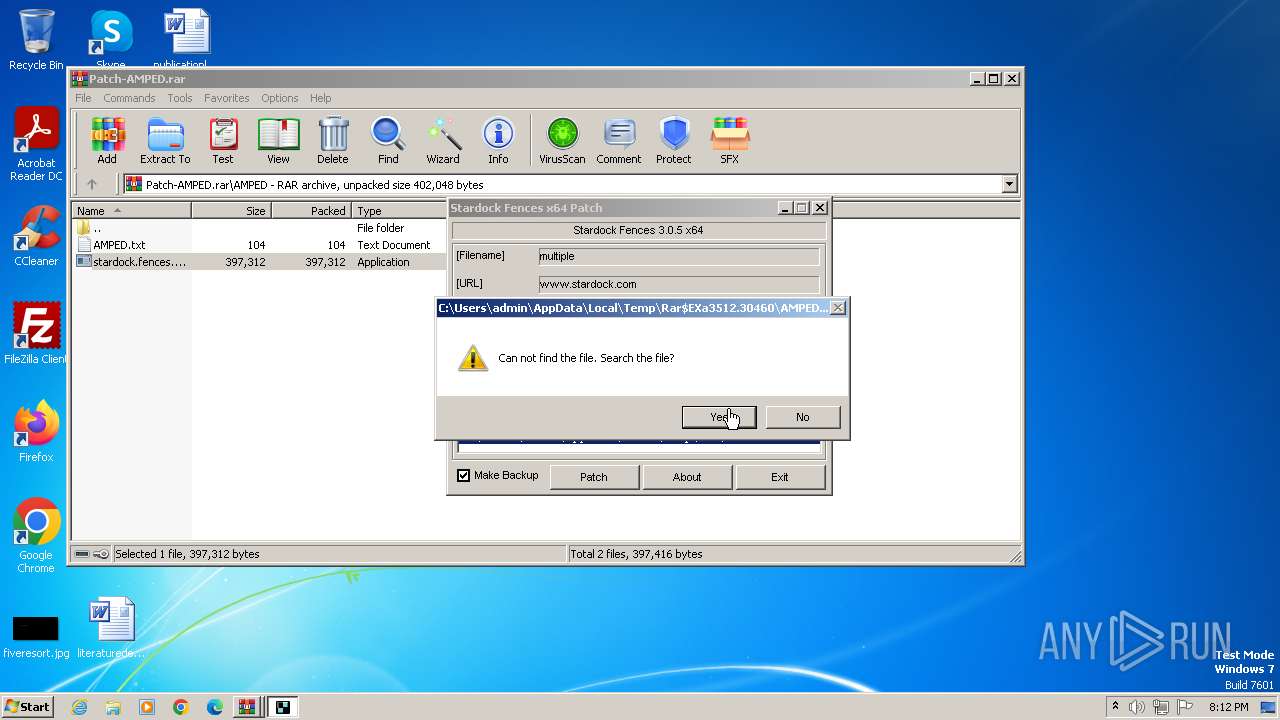Open the File menu

(83, 98)
